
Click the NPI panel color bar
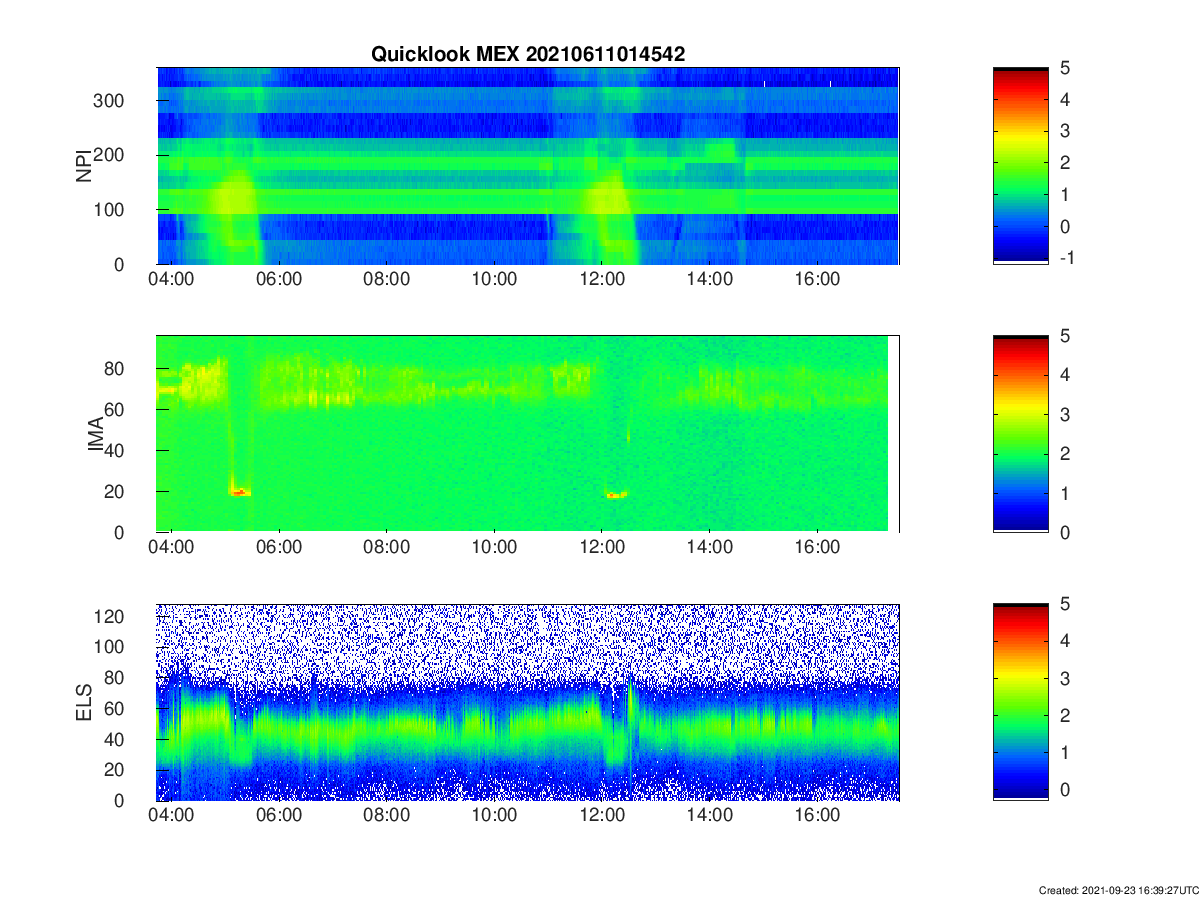1021,166
